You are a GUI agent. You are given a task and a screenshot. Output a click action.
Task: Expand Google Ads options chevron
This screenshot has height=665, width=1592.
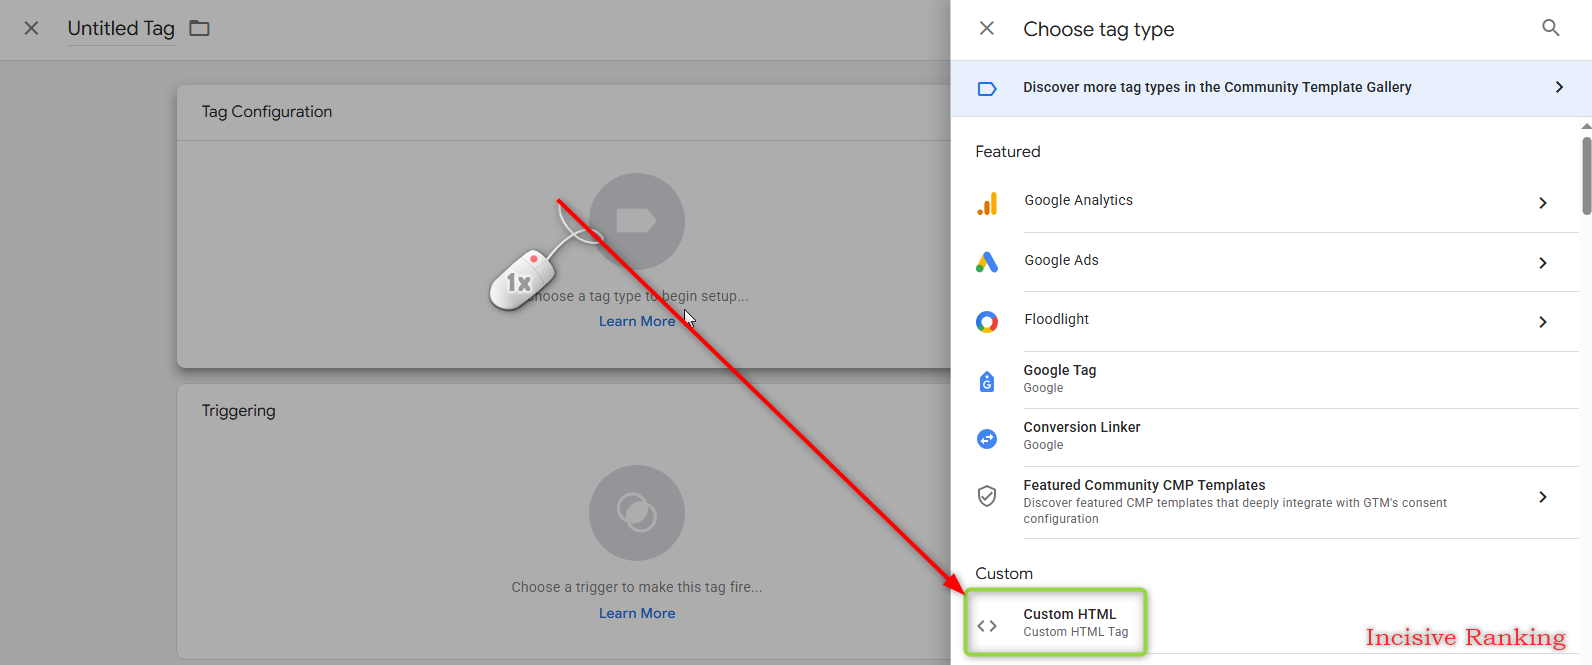coord(1543,263)
